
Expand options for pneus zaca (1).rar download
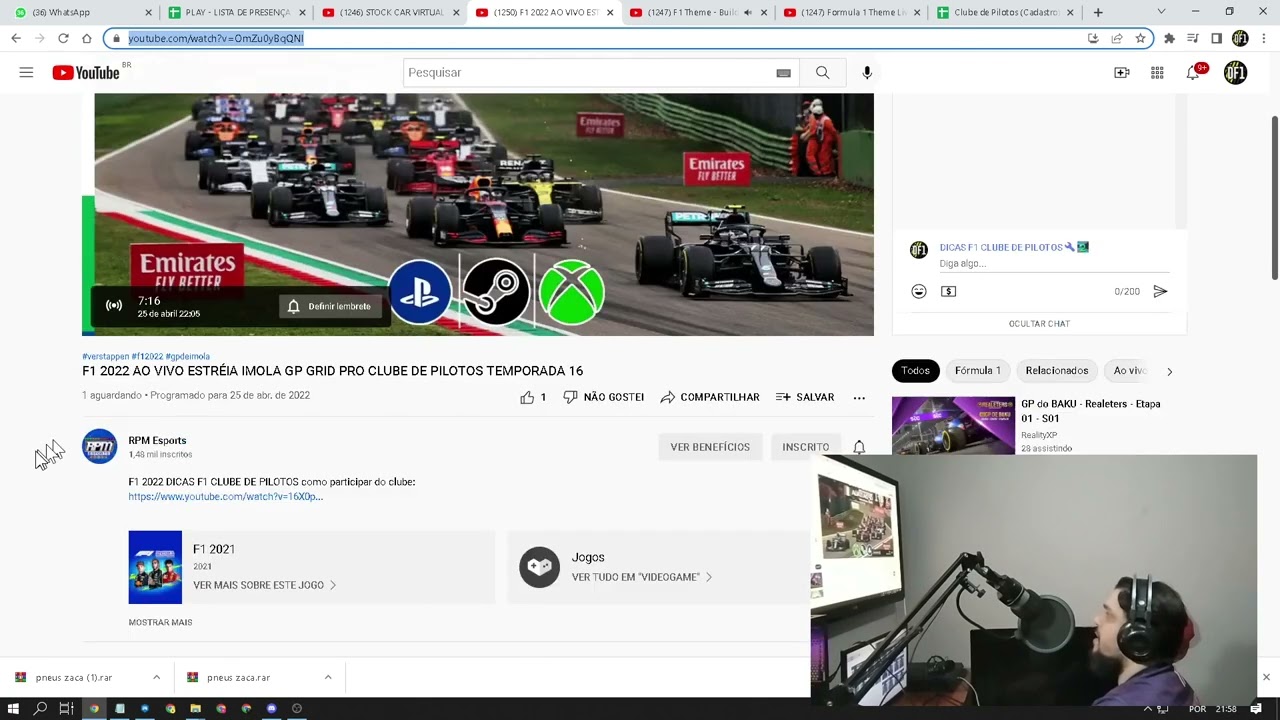click(156, 677)
